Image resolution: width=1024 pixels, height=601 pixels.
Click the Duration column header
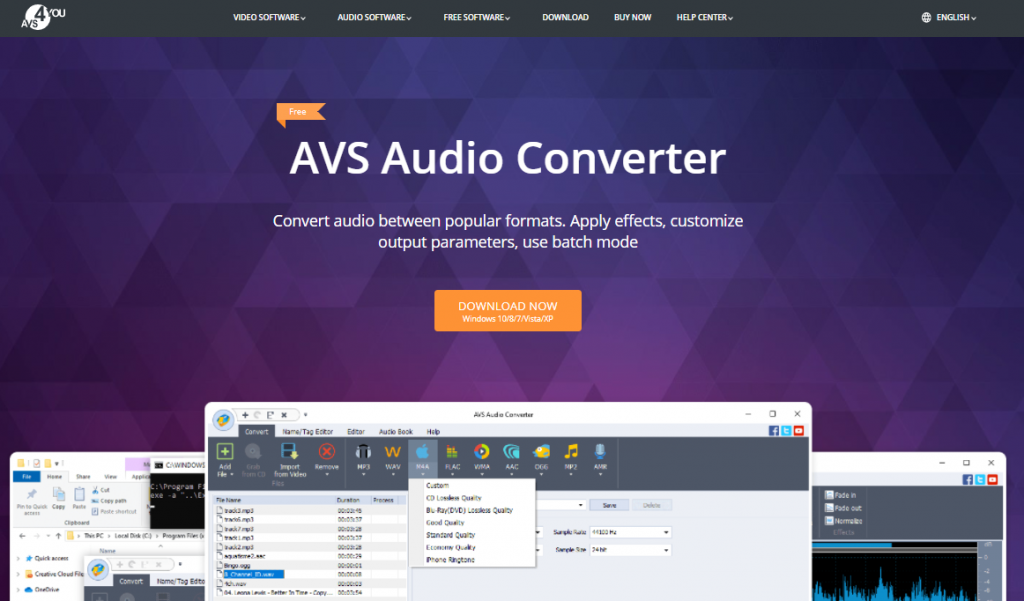click(352, 500)
